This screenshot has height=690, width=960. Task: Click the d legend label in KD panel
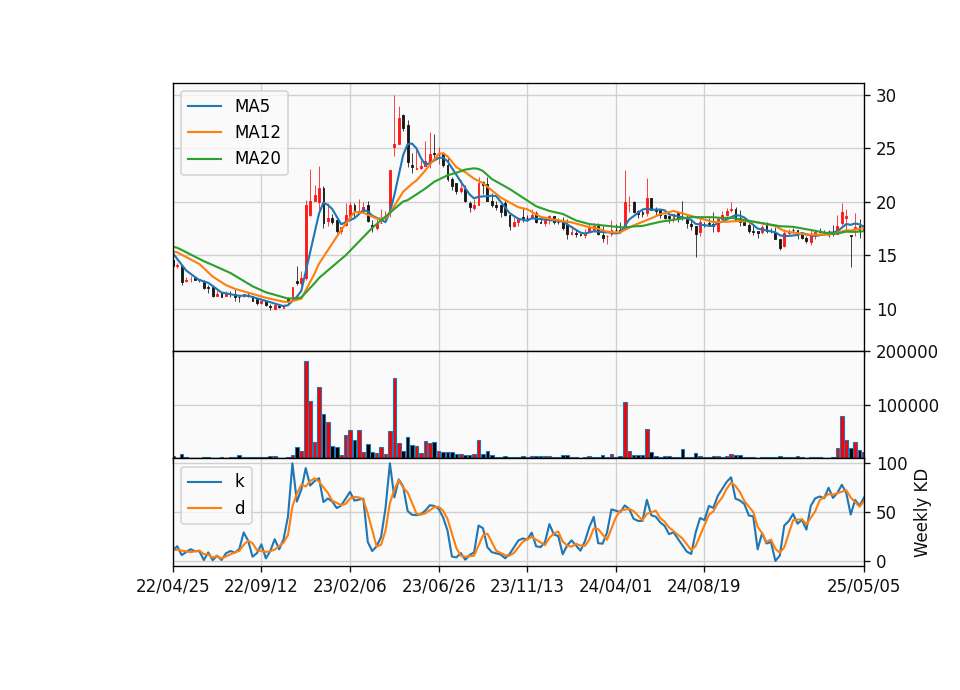[x=239, y=508]
